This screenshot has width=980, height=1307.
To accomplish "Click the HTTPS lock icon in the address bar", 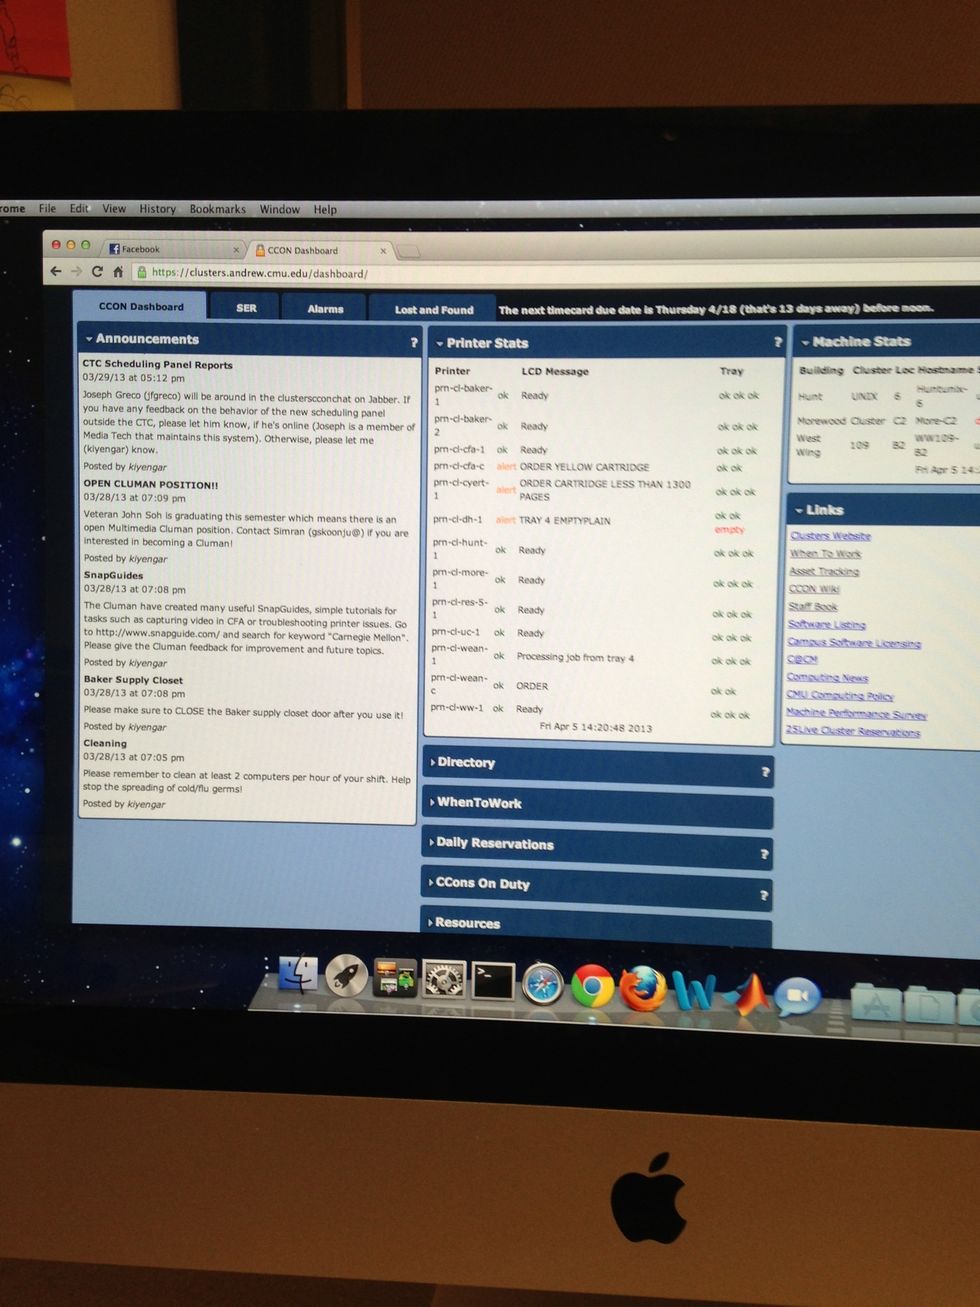I will tap(139, 272).
